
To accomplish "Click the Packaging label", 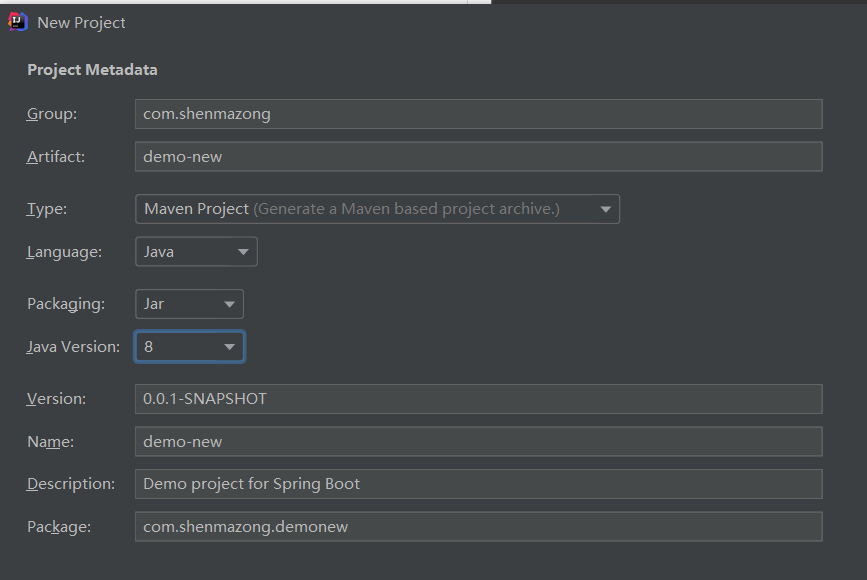I will point(66,304).
